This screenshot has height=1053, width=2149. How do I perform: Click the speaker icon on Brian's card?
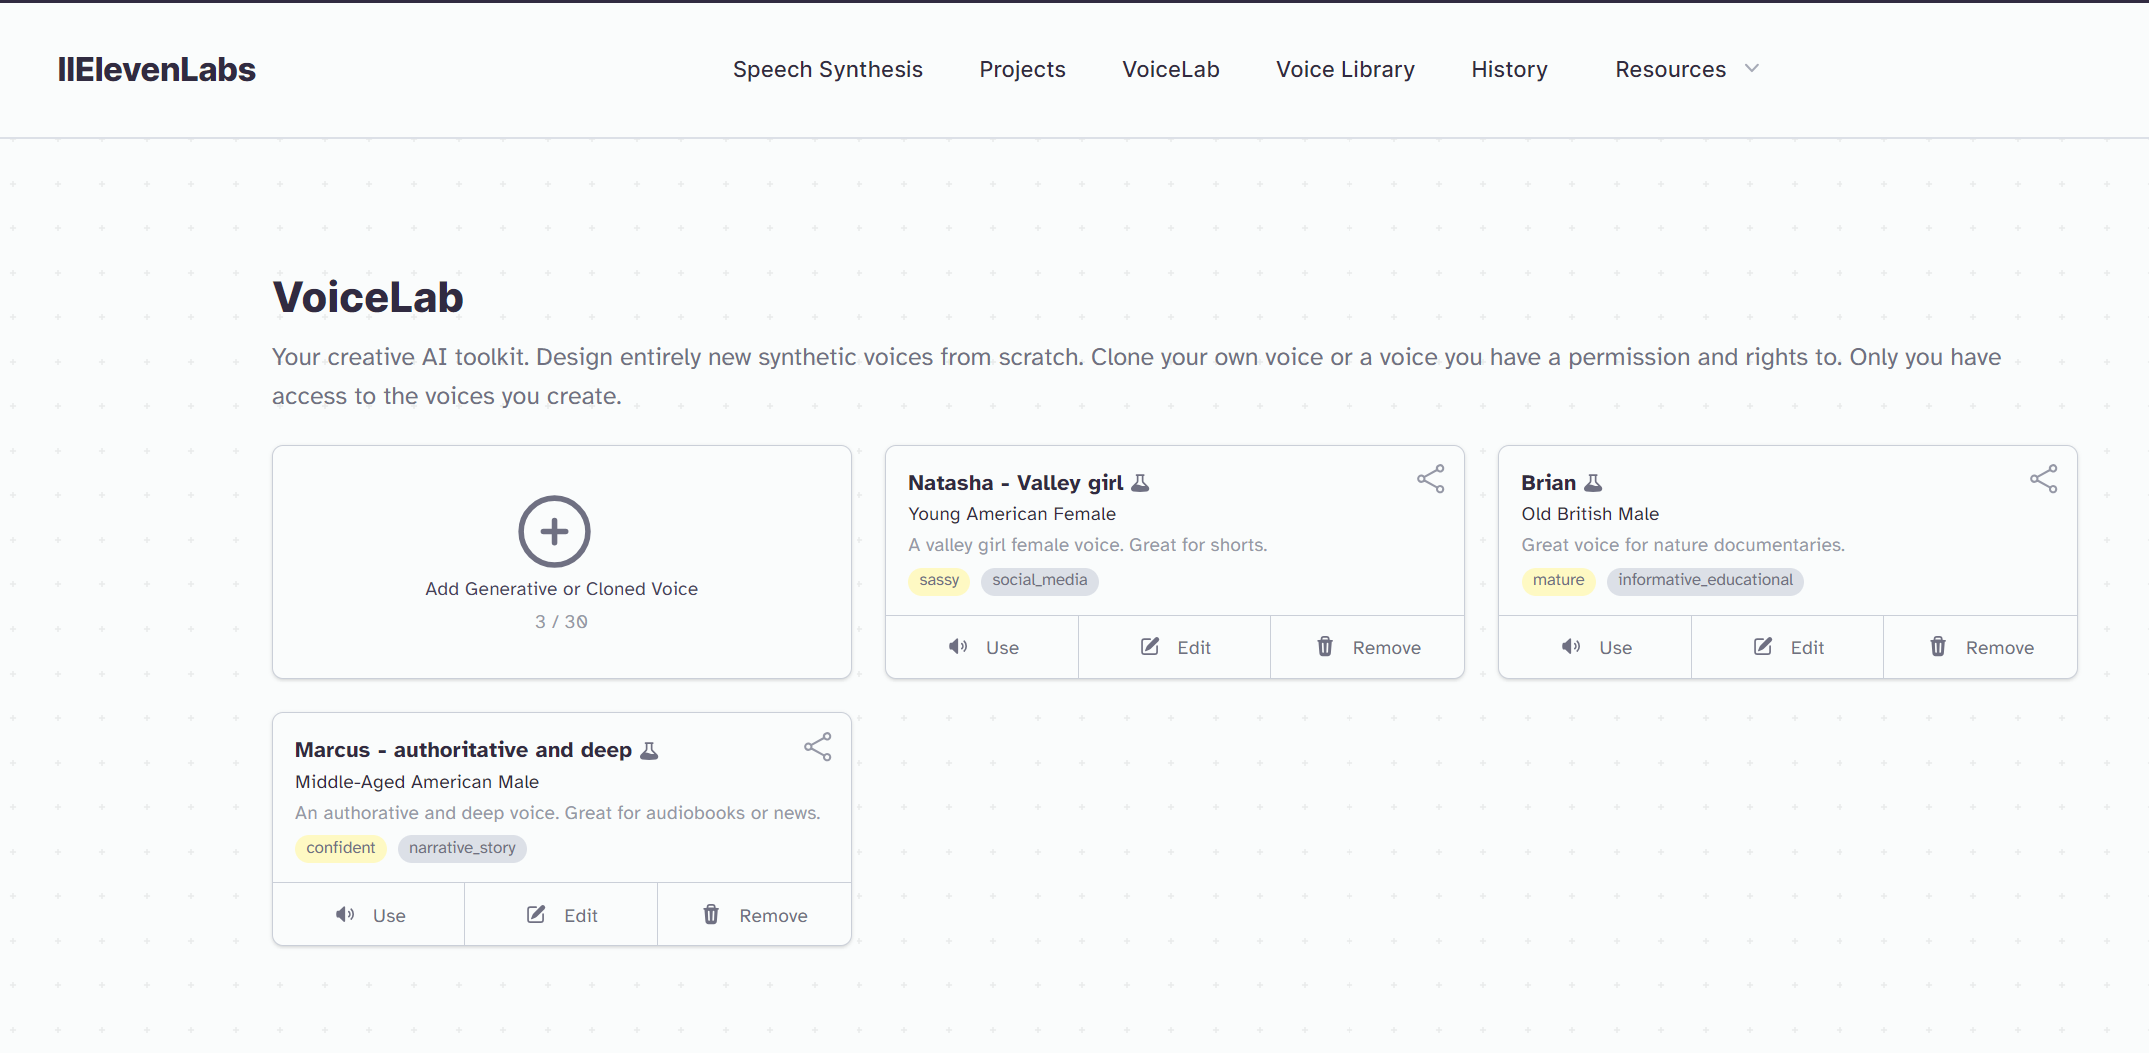coord(1571,647)
